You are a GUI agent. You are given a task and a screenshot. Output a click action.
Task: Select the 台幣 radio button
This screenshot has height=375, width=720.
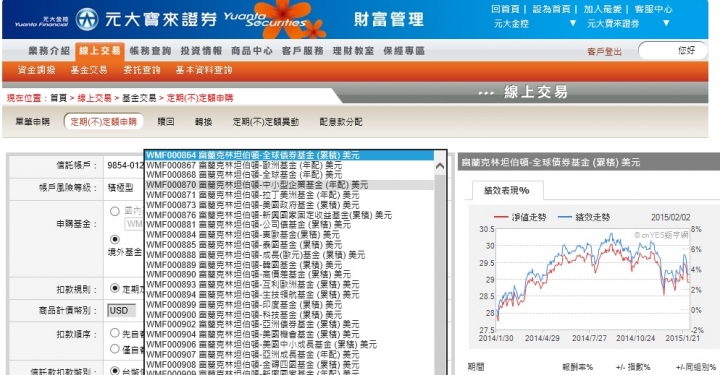(115, 370)
